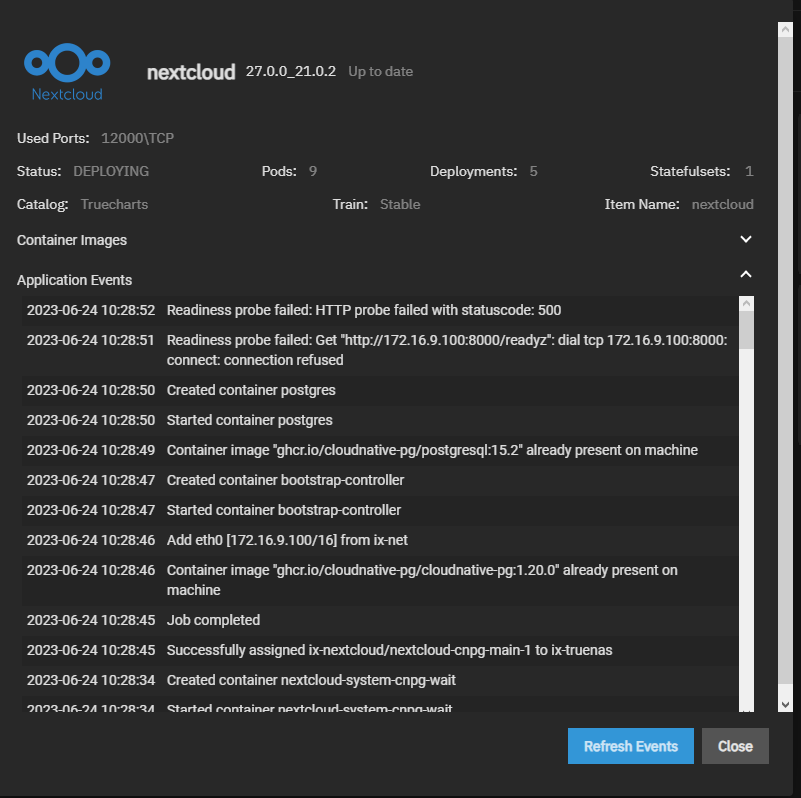Screen dimensions: 801x798
Task: Click the 12000\TCP used port value
Action: 138,138
